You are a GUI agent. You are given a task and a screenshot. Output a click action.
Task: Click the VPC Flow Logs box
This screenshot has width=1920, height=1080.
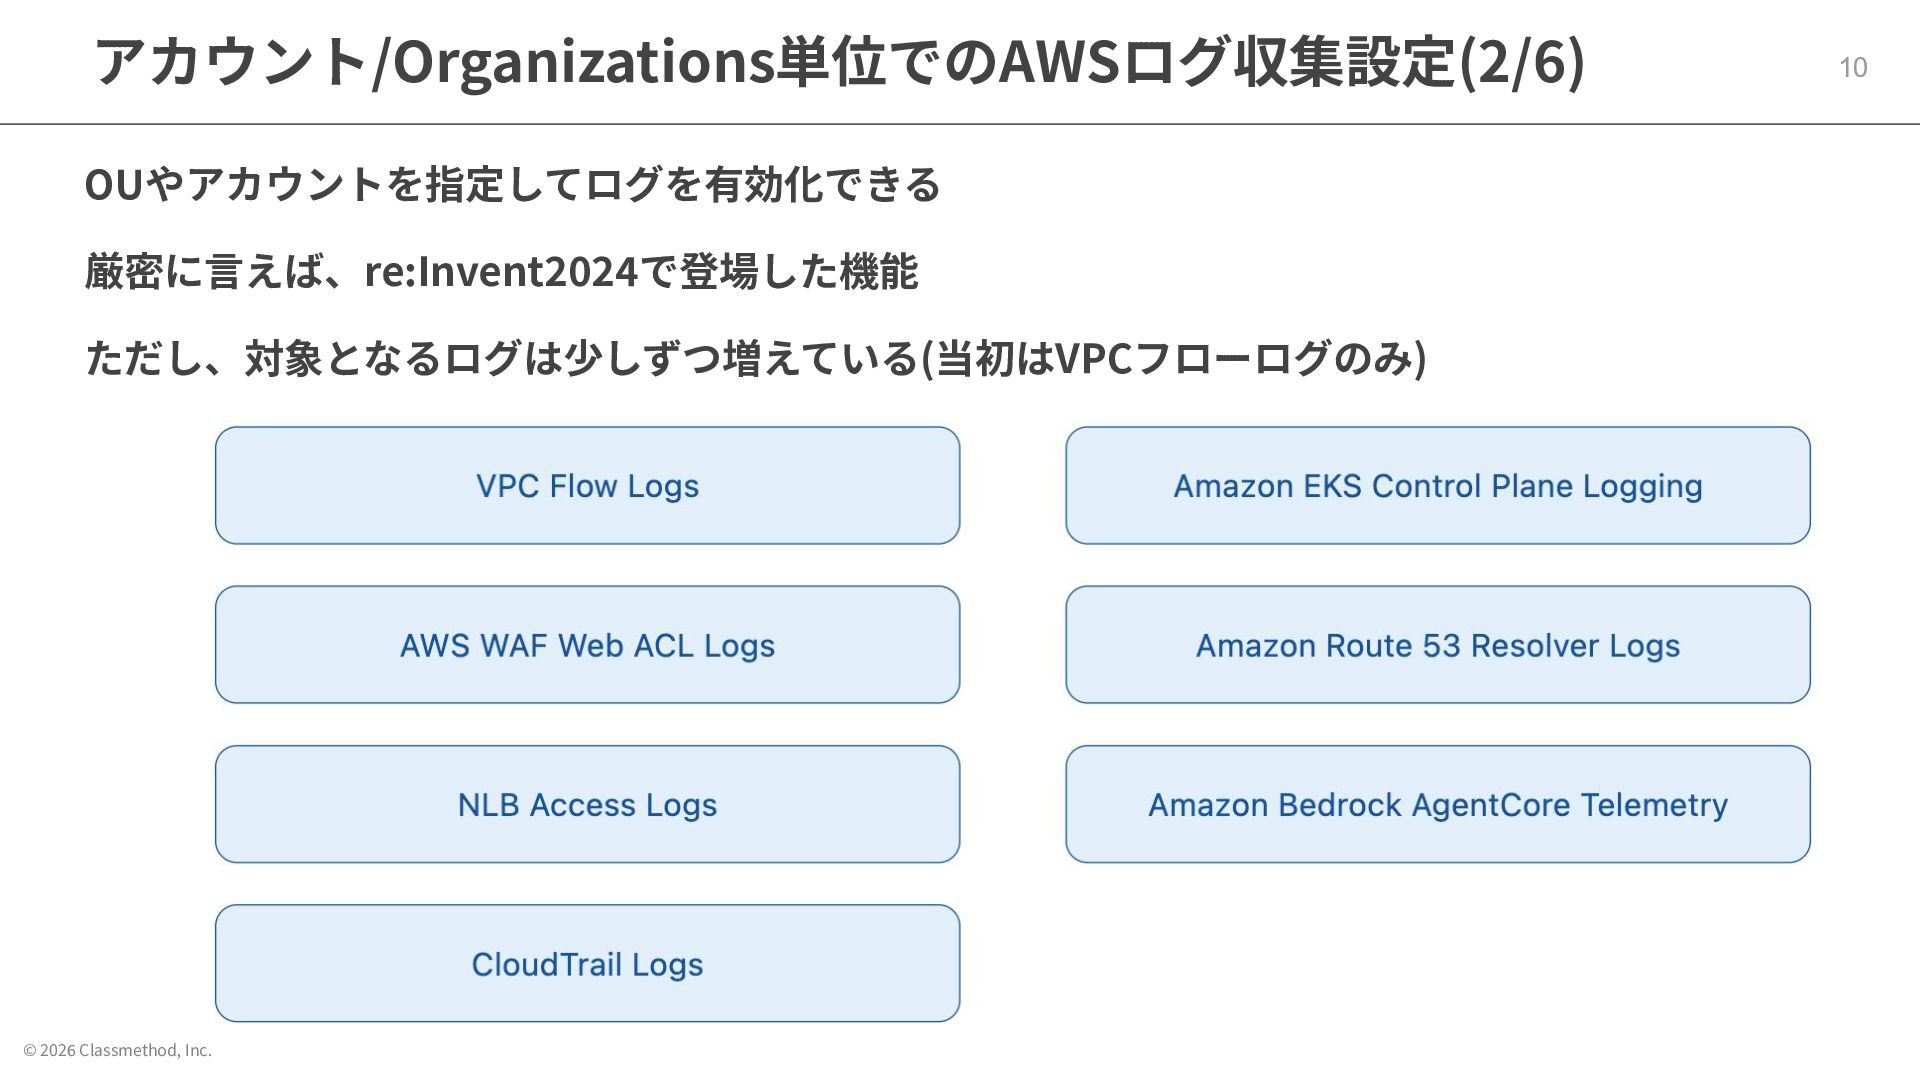(x=587, y=486)
